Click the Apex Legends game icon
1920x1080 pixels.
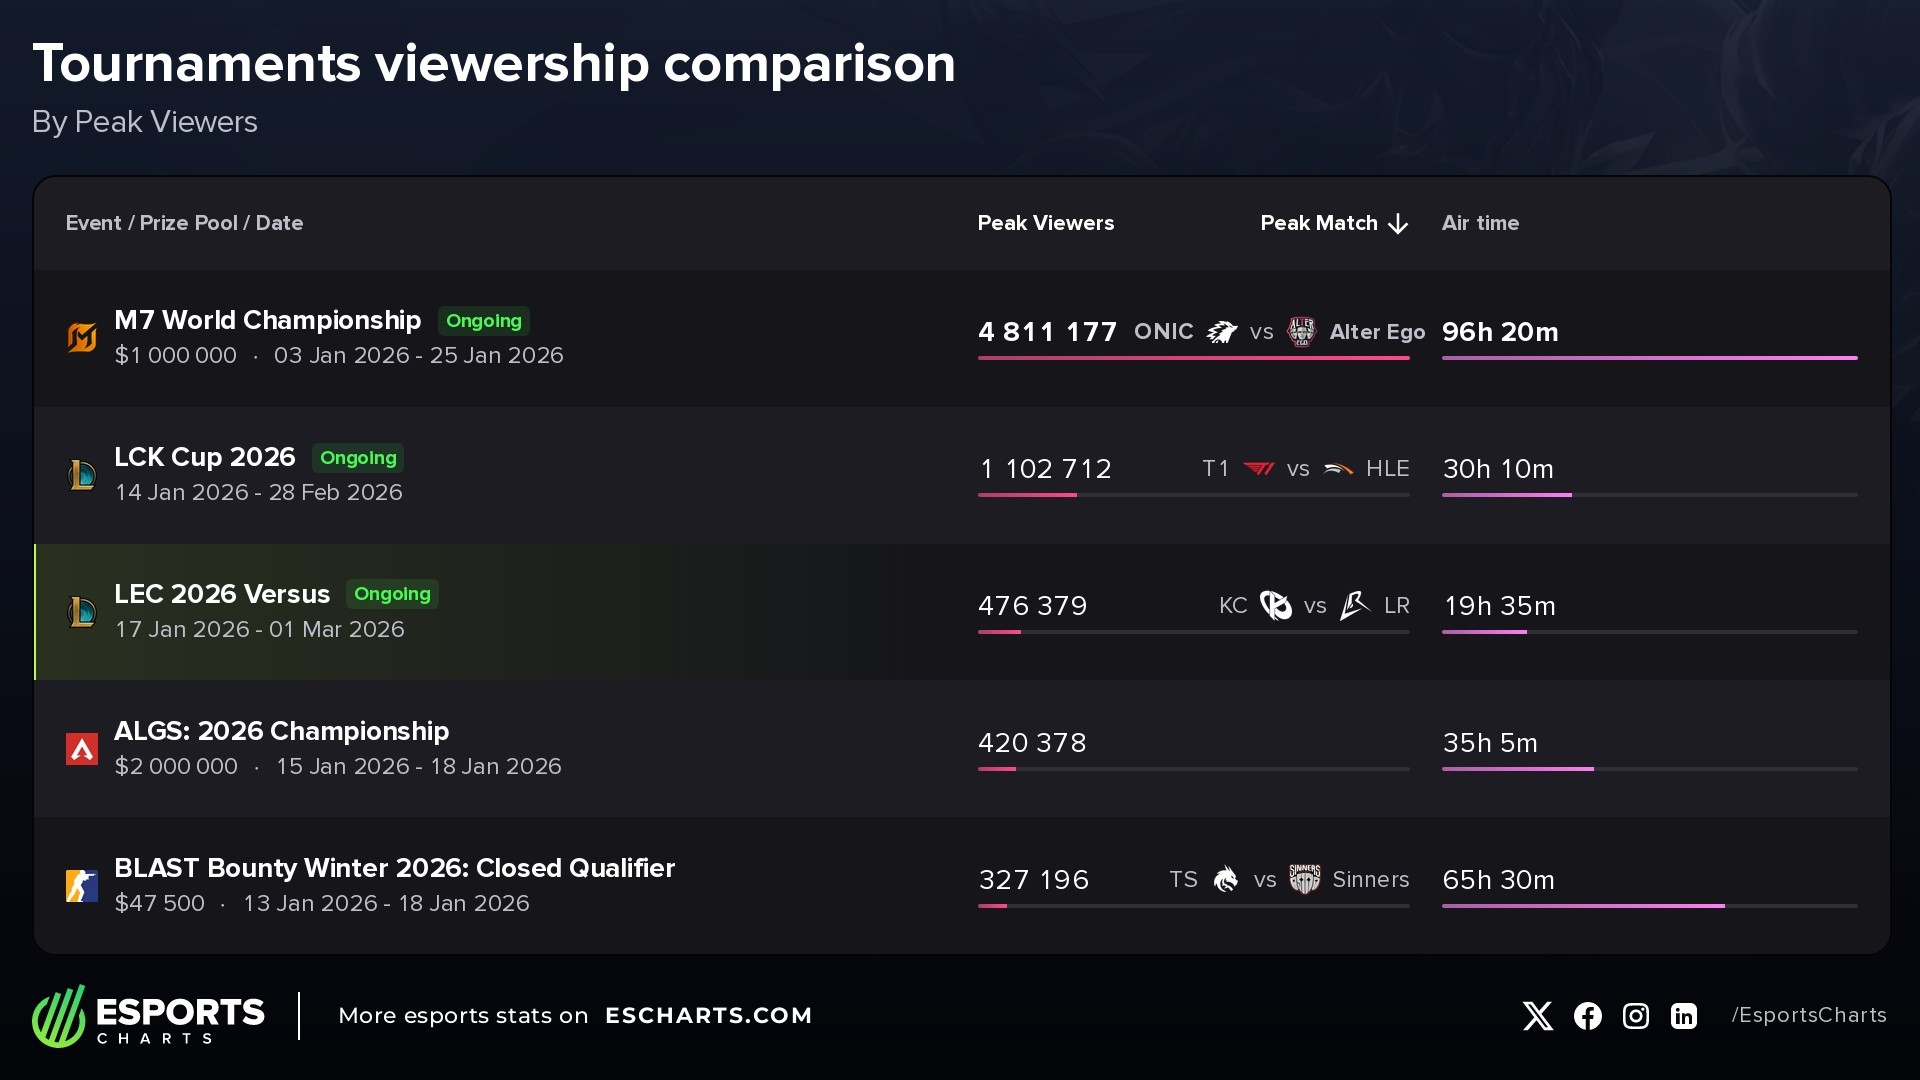click(82, 749)
